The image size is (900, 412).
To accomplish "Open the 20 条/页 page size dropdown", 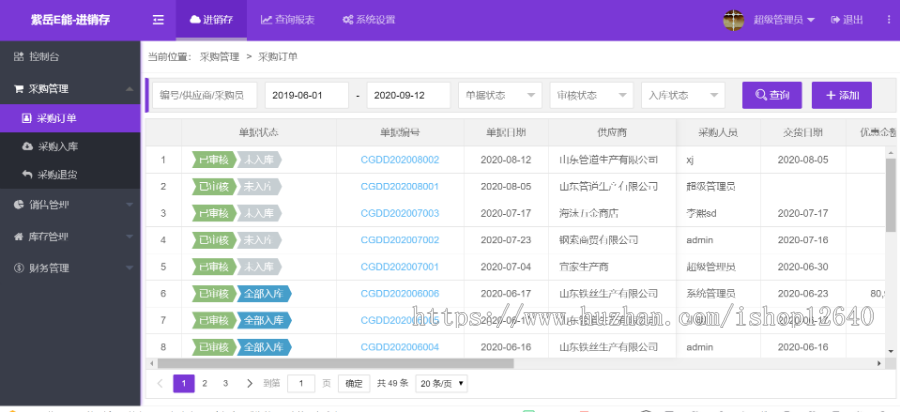I will tap(441, 383).
